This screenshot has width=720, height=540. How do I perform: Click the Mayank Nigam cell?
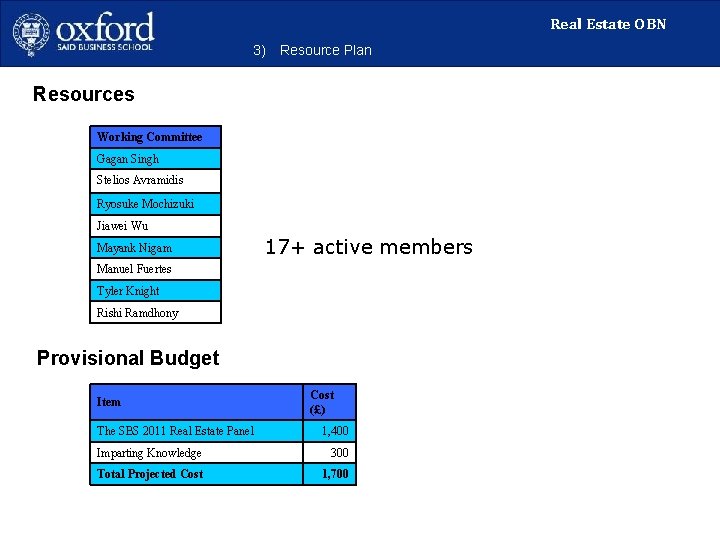click(x=156, y=248)
